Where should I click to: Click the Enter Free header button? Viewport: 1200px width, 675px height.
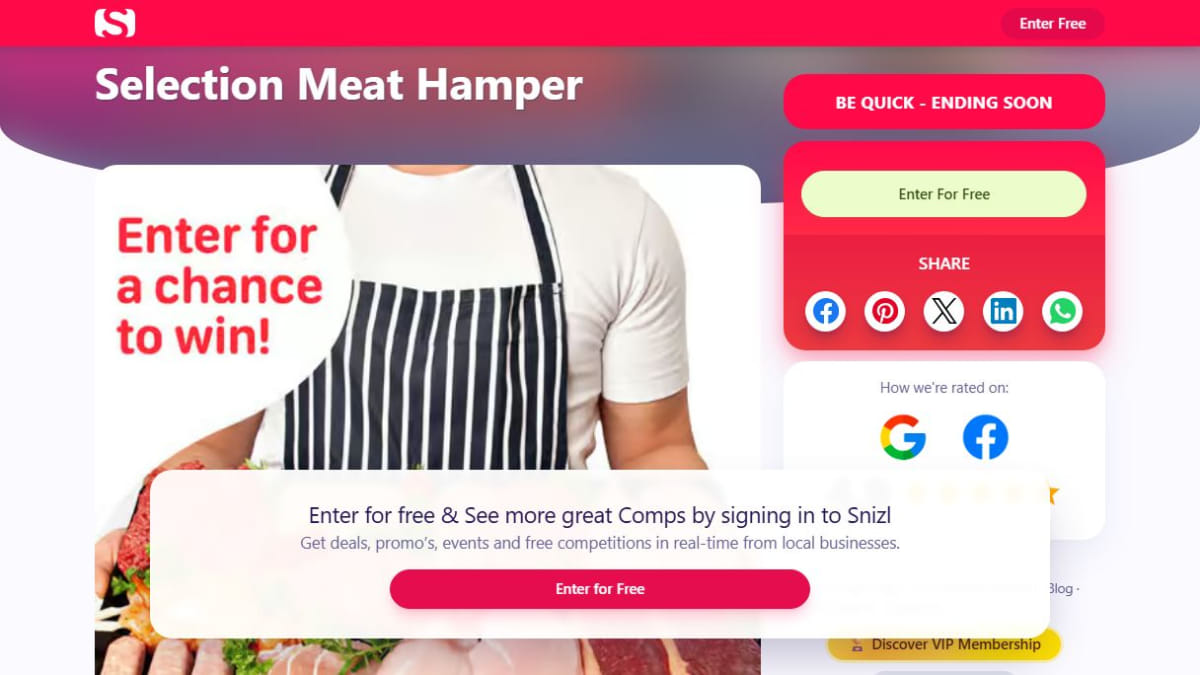click(1053, 23)
